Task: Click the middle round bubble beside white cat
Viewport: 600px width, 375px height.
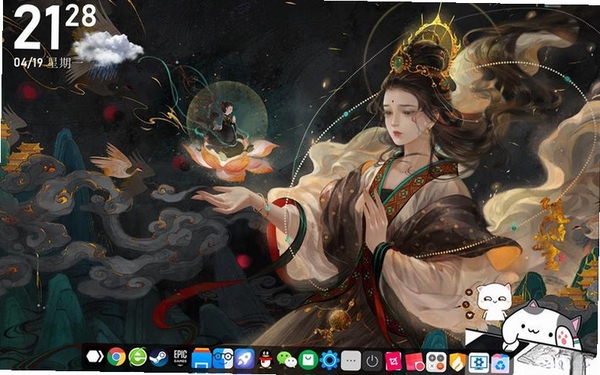Action: (466, 305)
